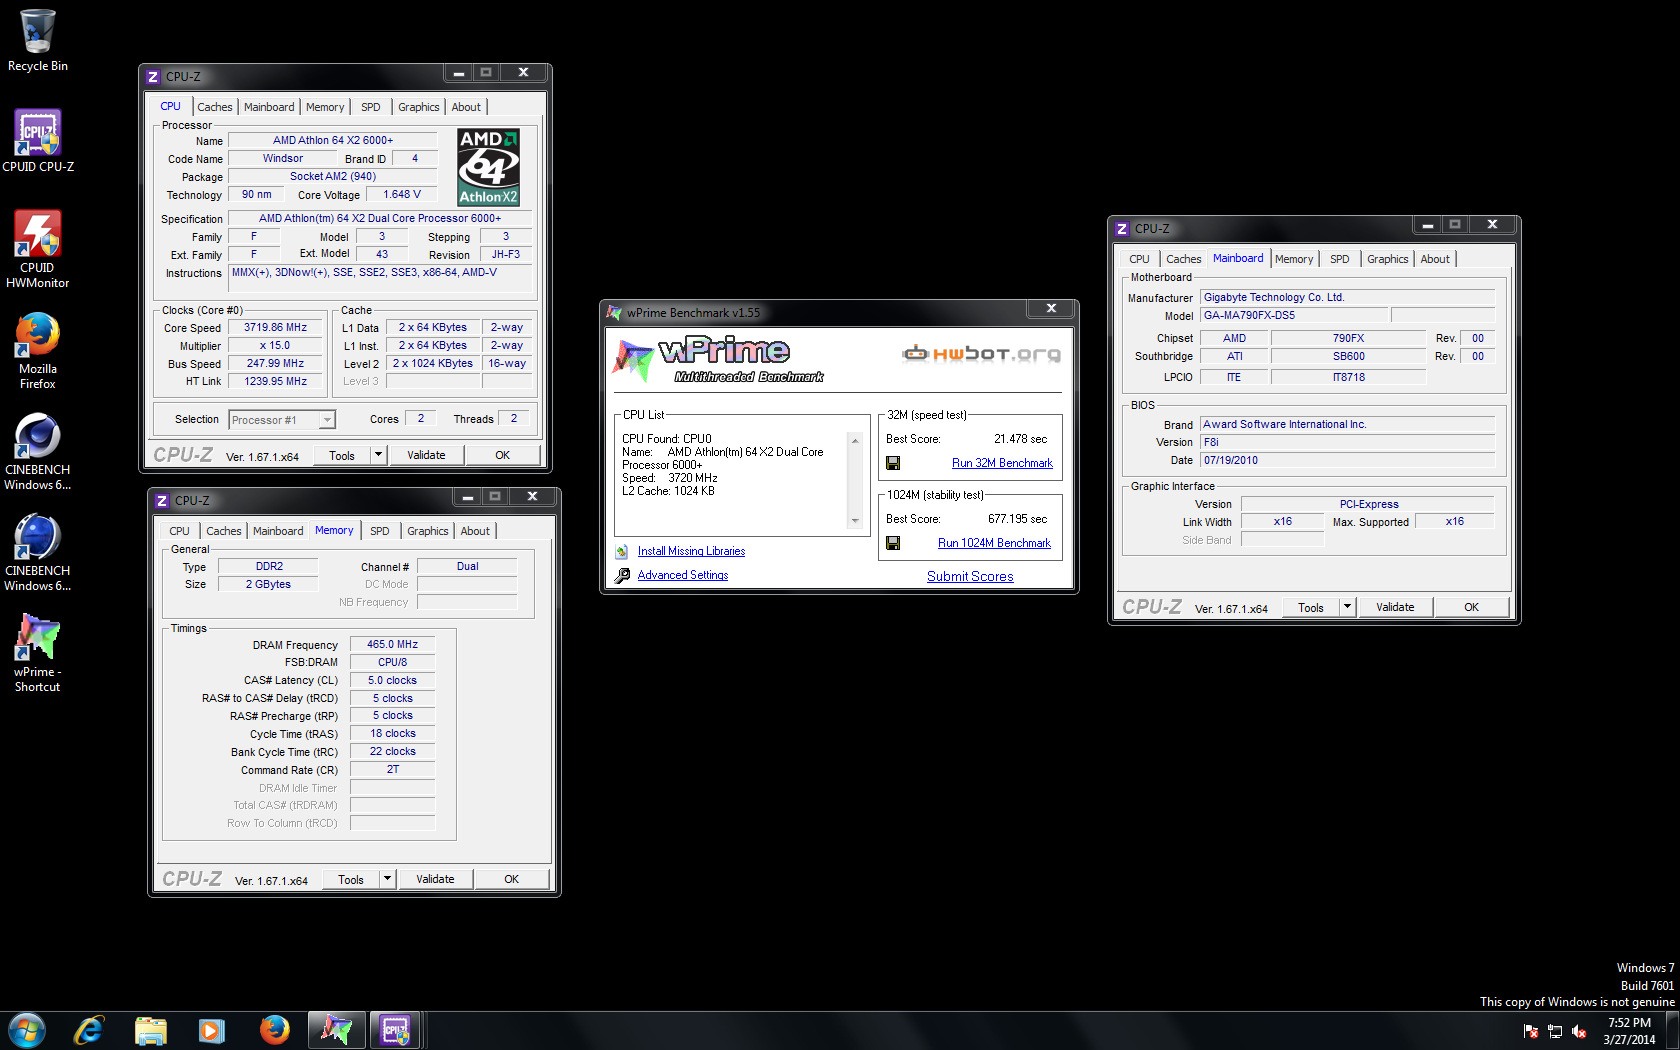1680x1050 pixels.
Task: Click the Command Rate value 2T
Action: coord(392,769)
